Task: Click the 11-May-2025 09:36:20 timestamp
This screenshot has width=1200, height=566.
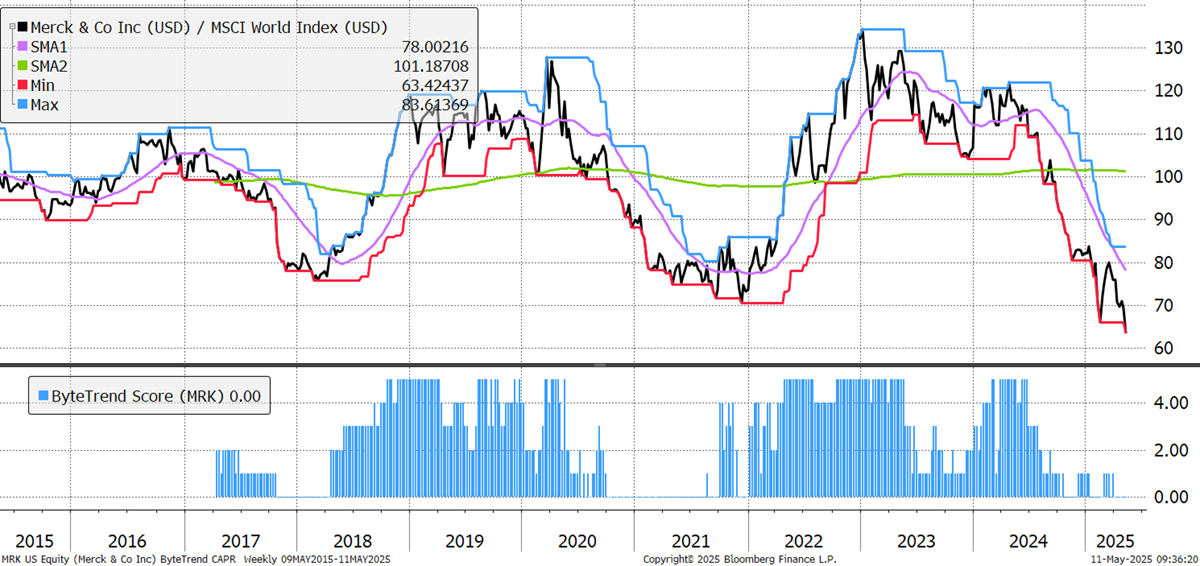Action: click(x=1146, y=558)
